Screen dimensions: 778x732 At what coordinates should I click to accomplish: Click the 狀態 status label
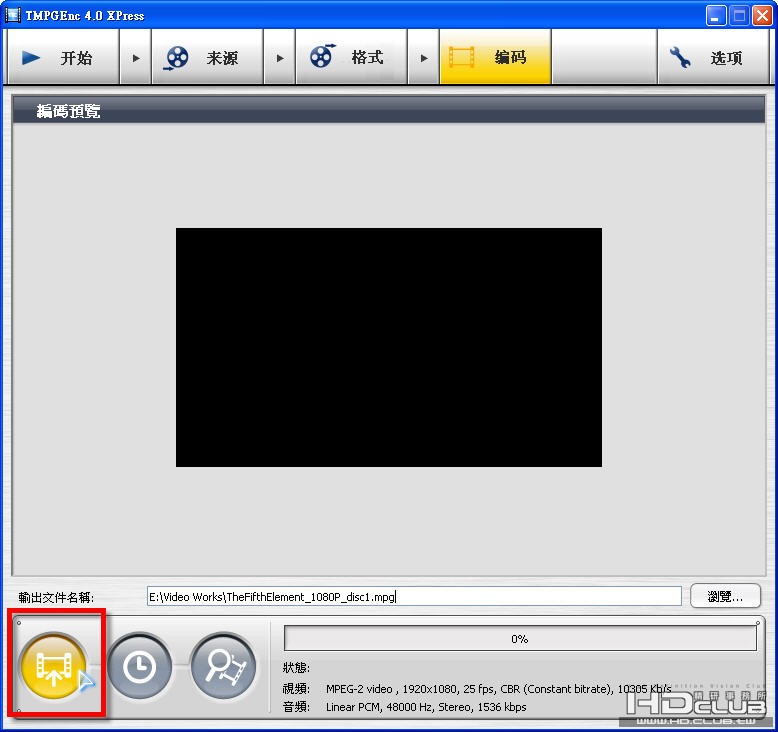tap(296, 667)
